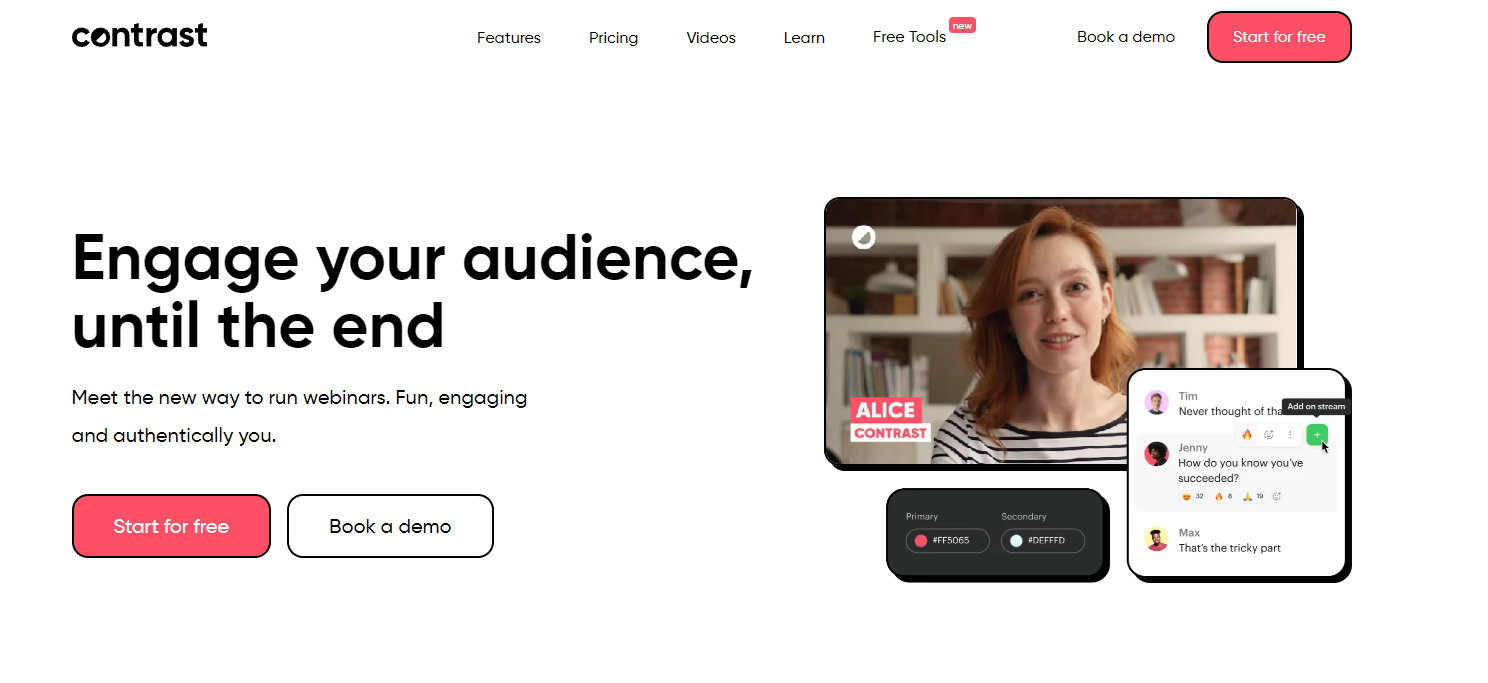
Task: Click Max's avatar in the chat
Action: point(1157,540)
